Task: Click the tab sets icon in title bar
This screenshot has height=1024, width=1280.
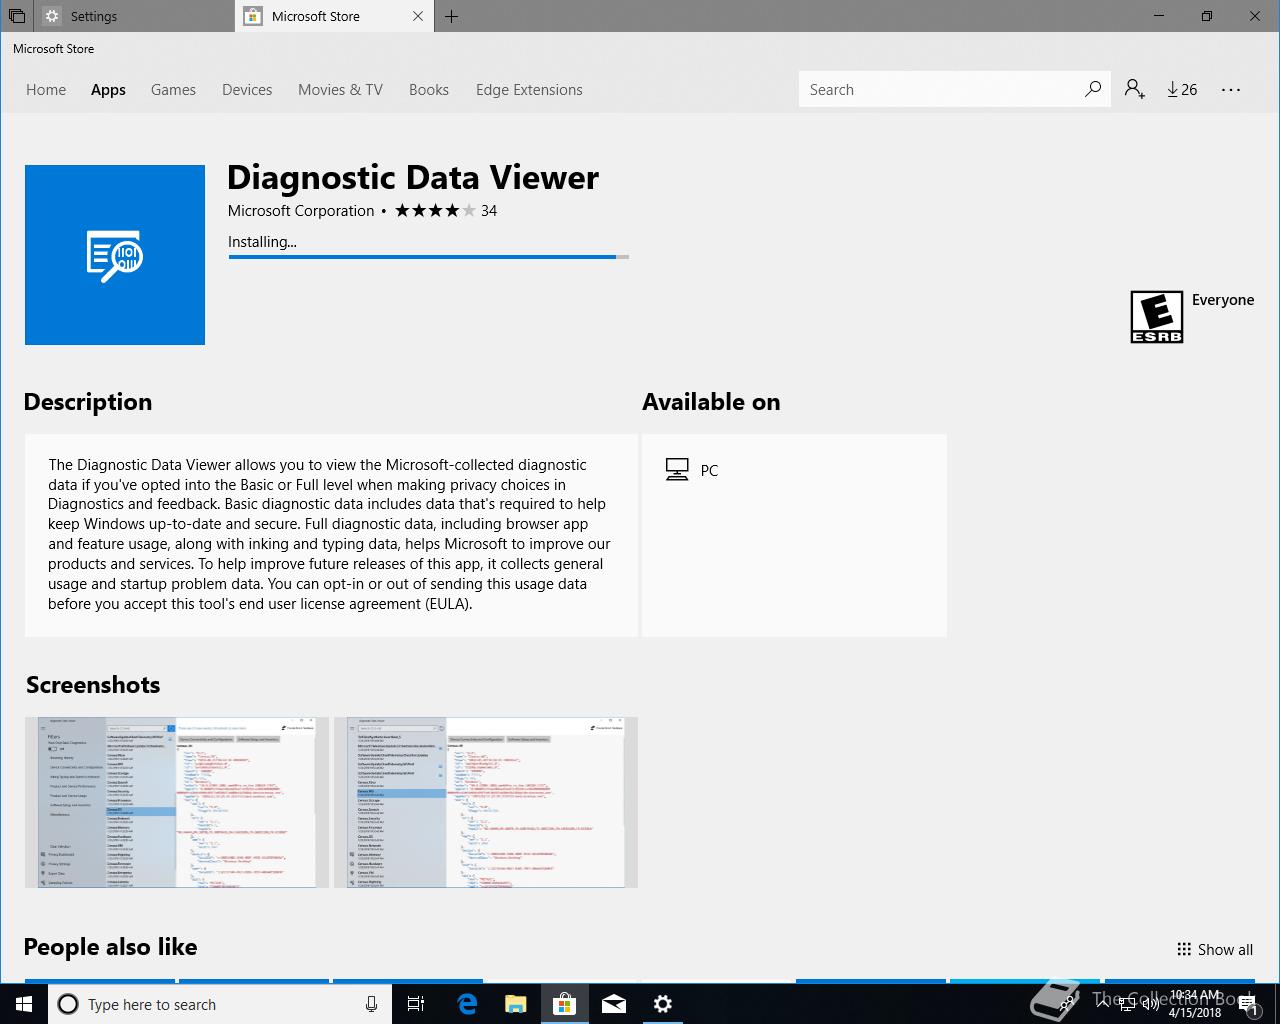Action: tap(17, 16)
